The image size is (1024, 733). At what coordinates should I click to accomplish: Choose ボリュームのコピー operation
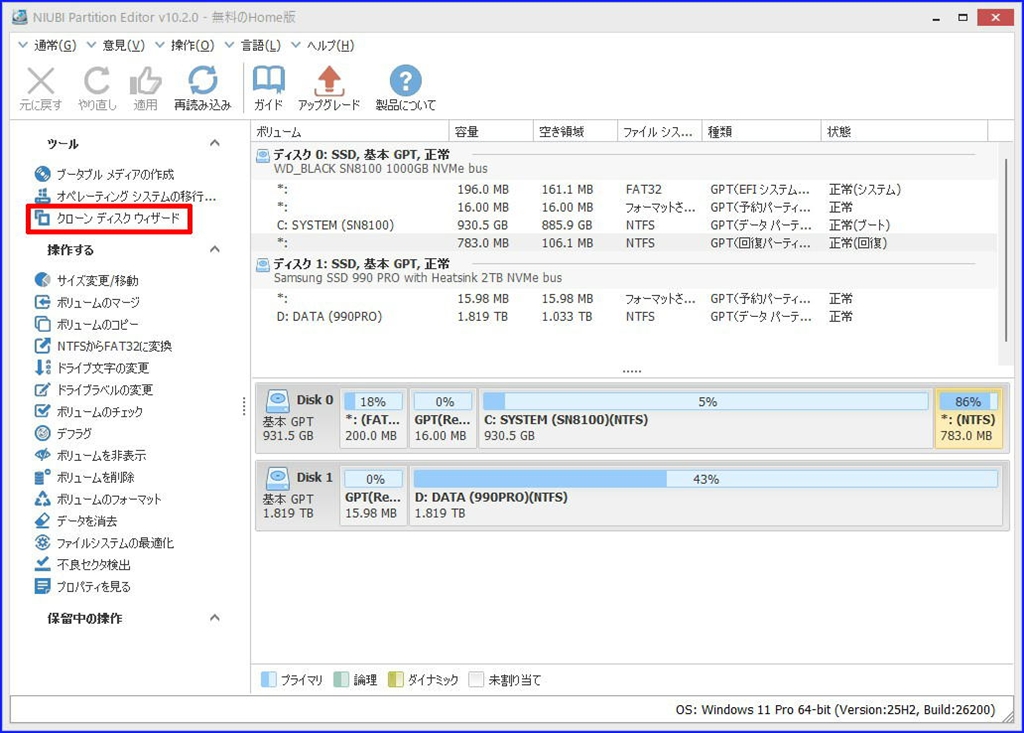[x=87, y=324]
